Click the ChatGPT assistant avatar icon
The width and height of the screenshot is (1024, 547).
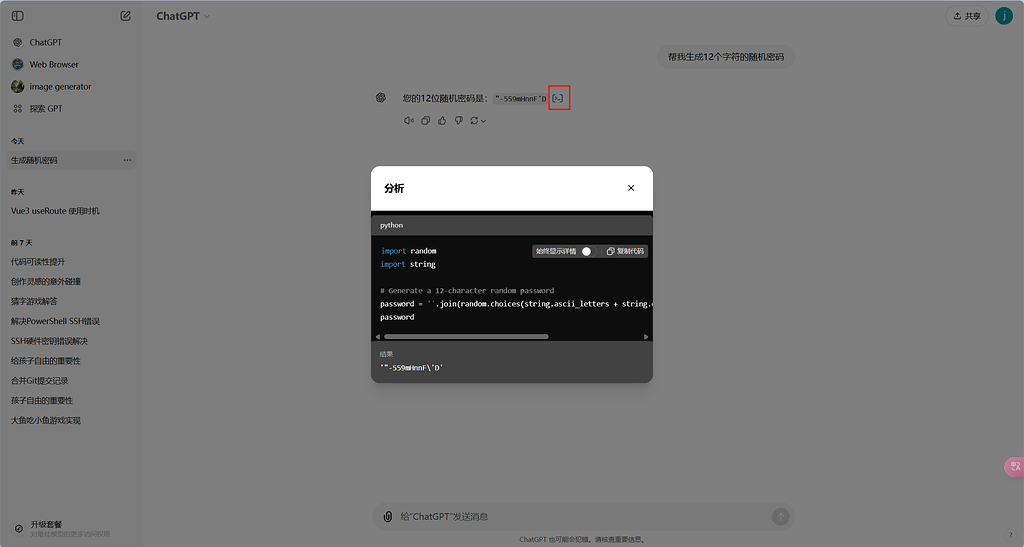point(381,98)
